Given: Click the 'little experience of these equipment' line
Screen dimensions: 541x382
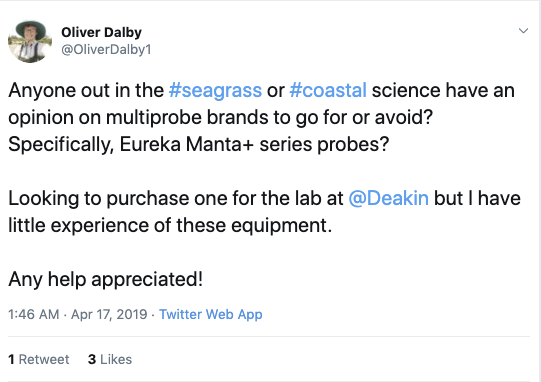Looking at the screenshot, I should [x=170, y=225].
